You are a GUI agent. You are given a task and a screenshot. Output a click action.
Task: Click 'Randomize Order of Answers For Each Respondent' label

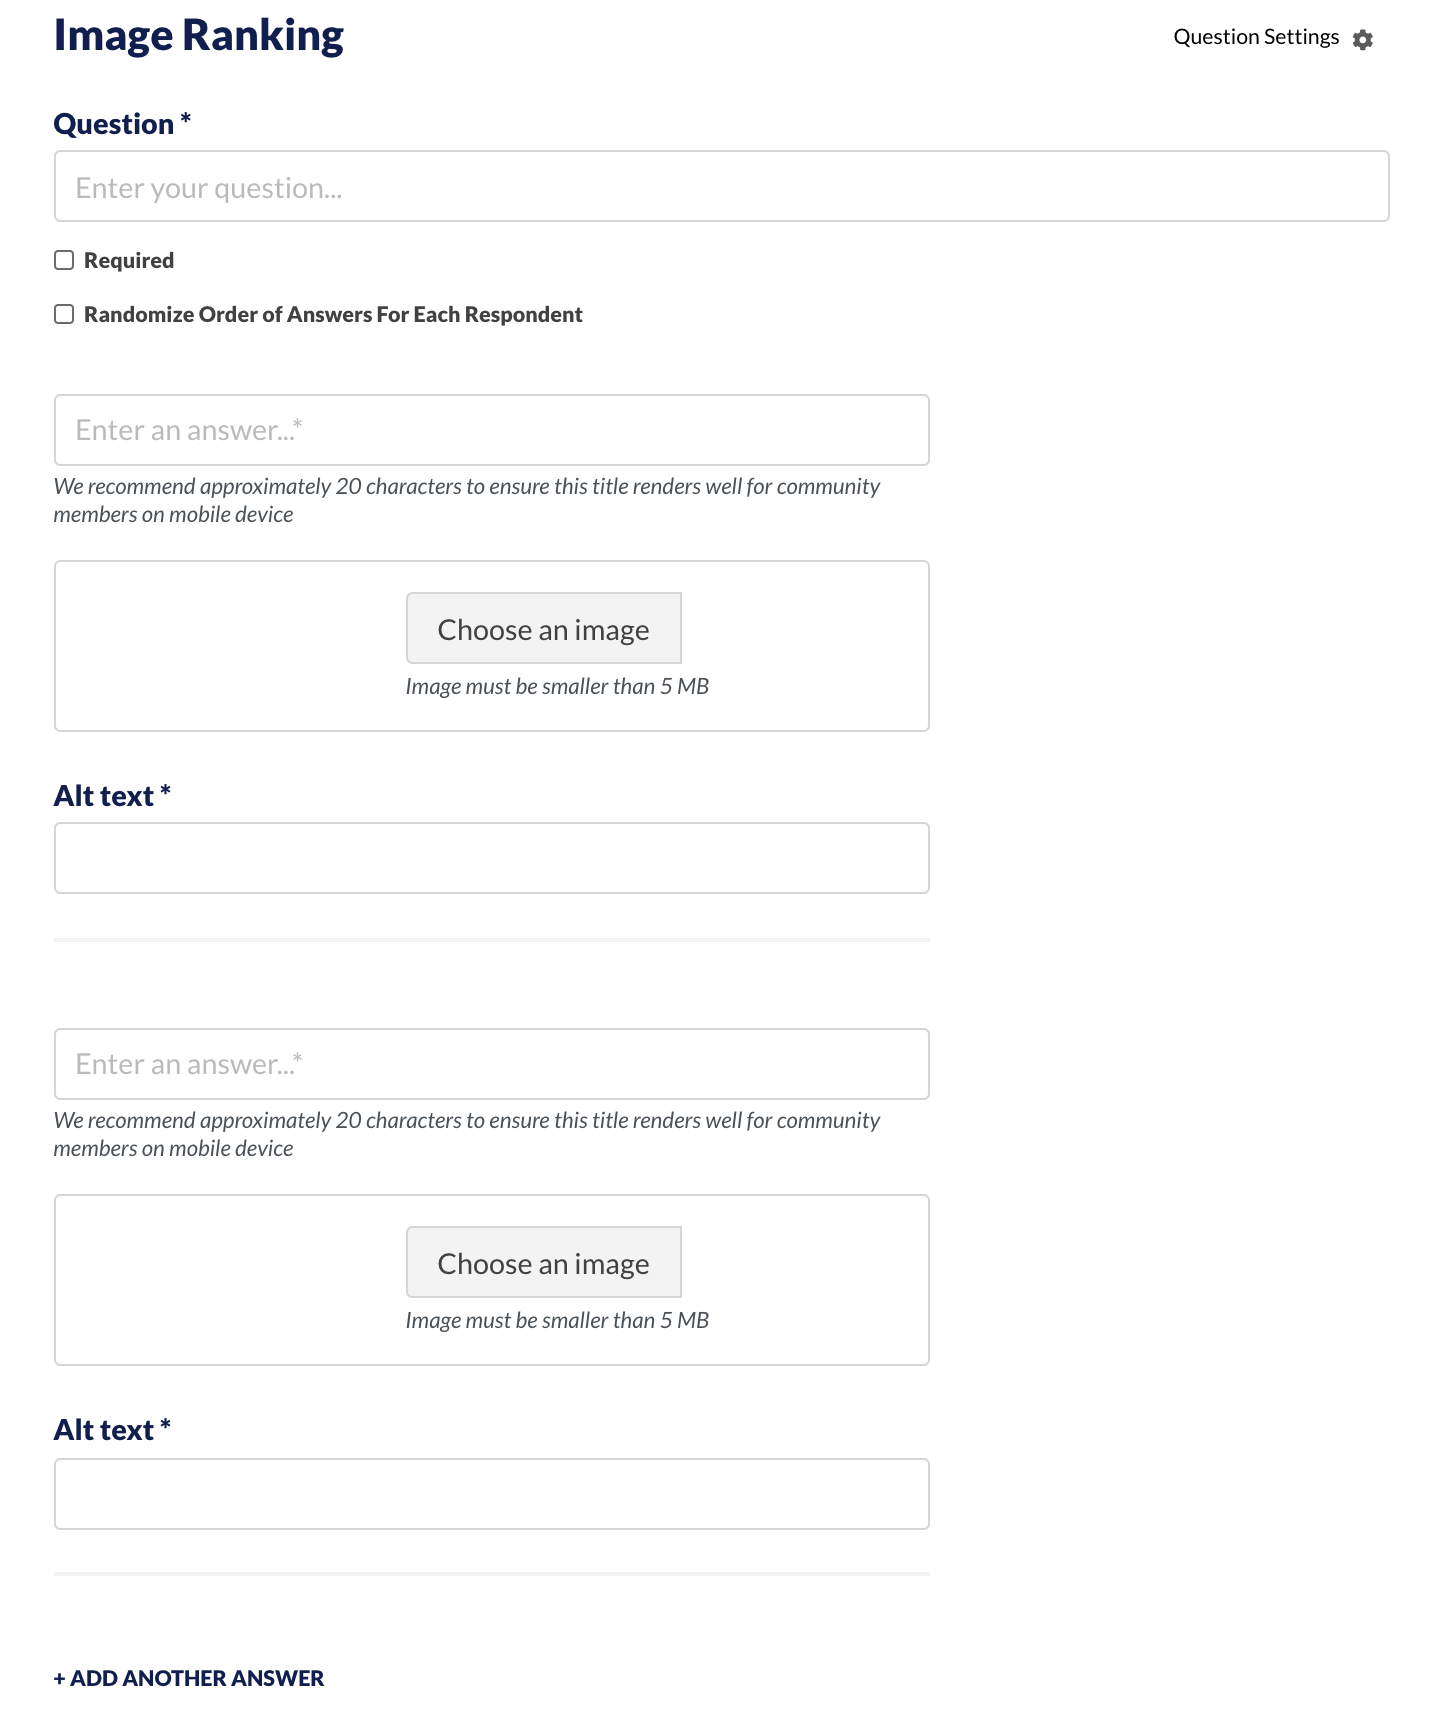(333, 314)
